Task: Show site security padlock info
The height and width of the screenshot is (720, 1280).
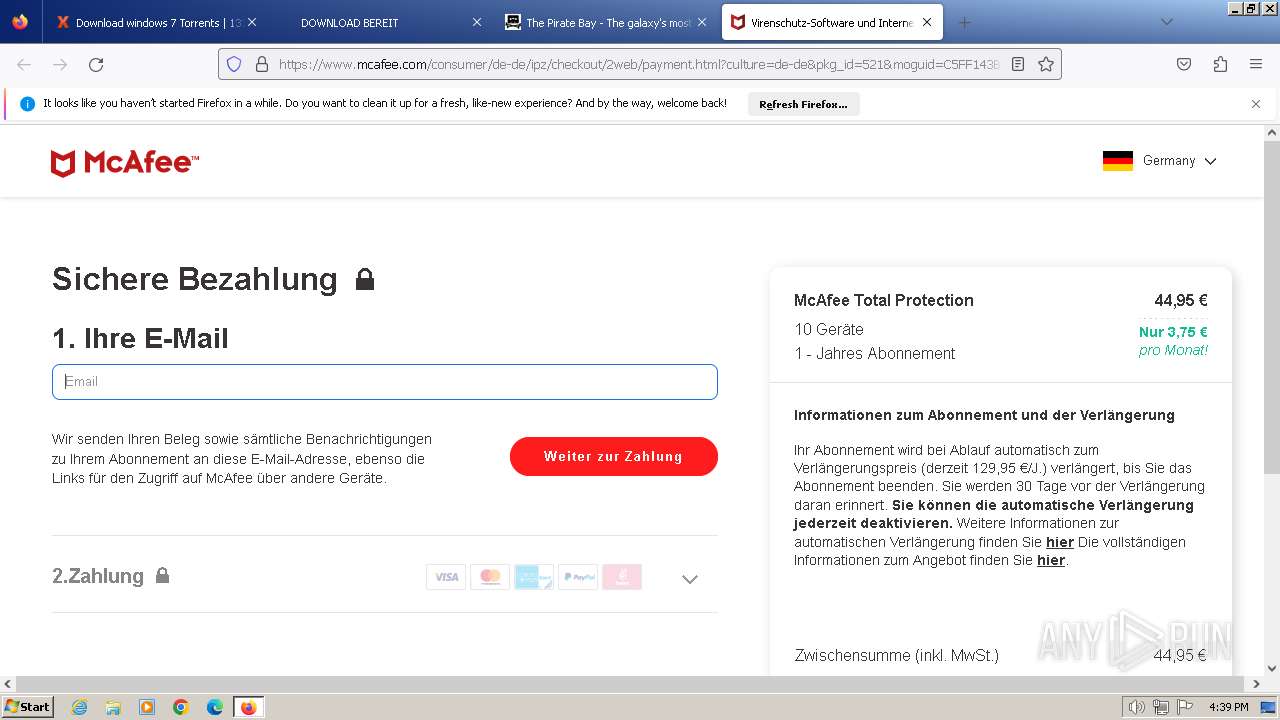Action: [x=262, y=64]
